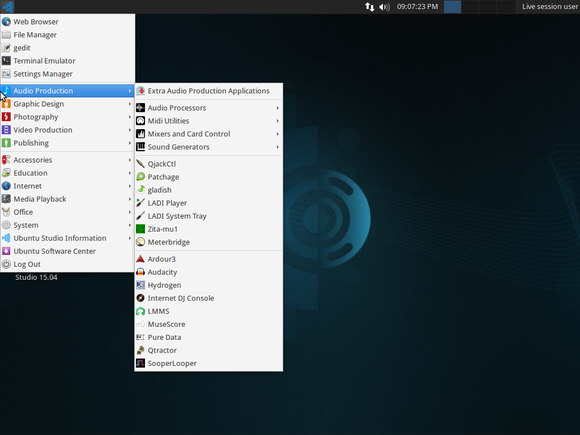Switch to the highlighted first workspace
Viewport: 580px width, 435px height.
(x=452, y=7)
